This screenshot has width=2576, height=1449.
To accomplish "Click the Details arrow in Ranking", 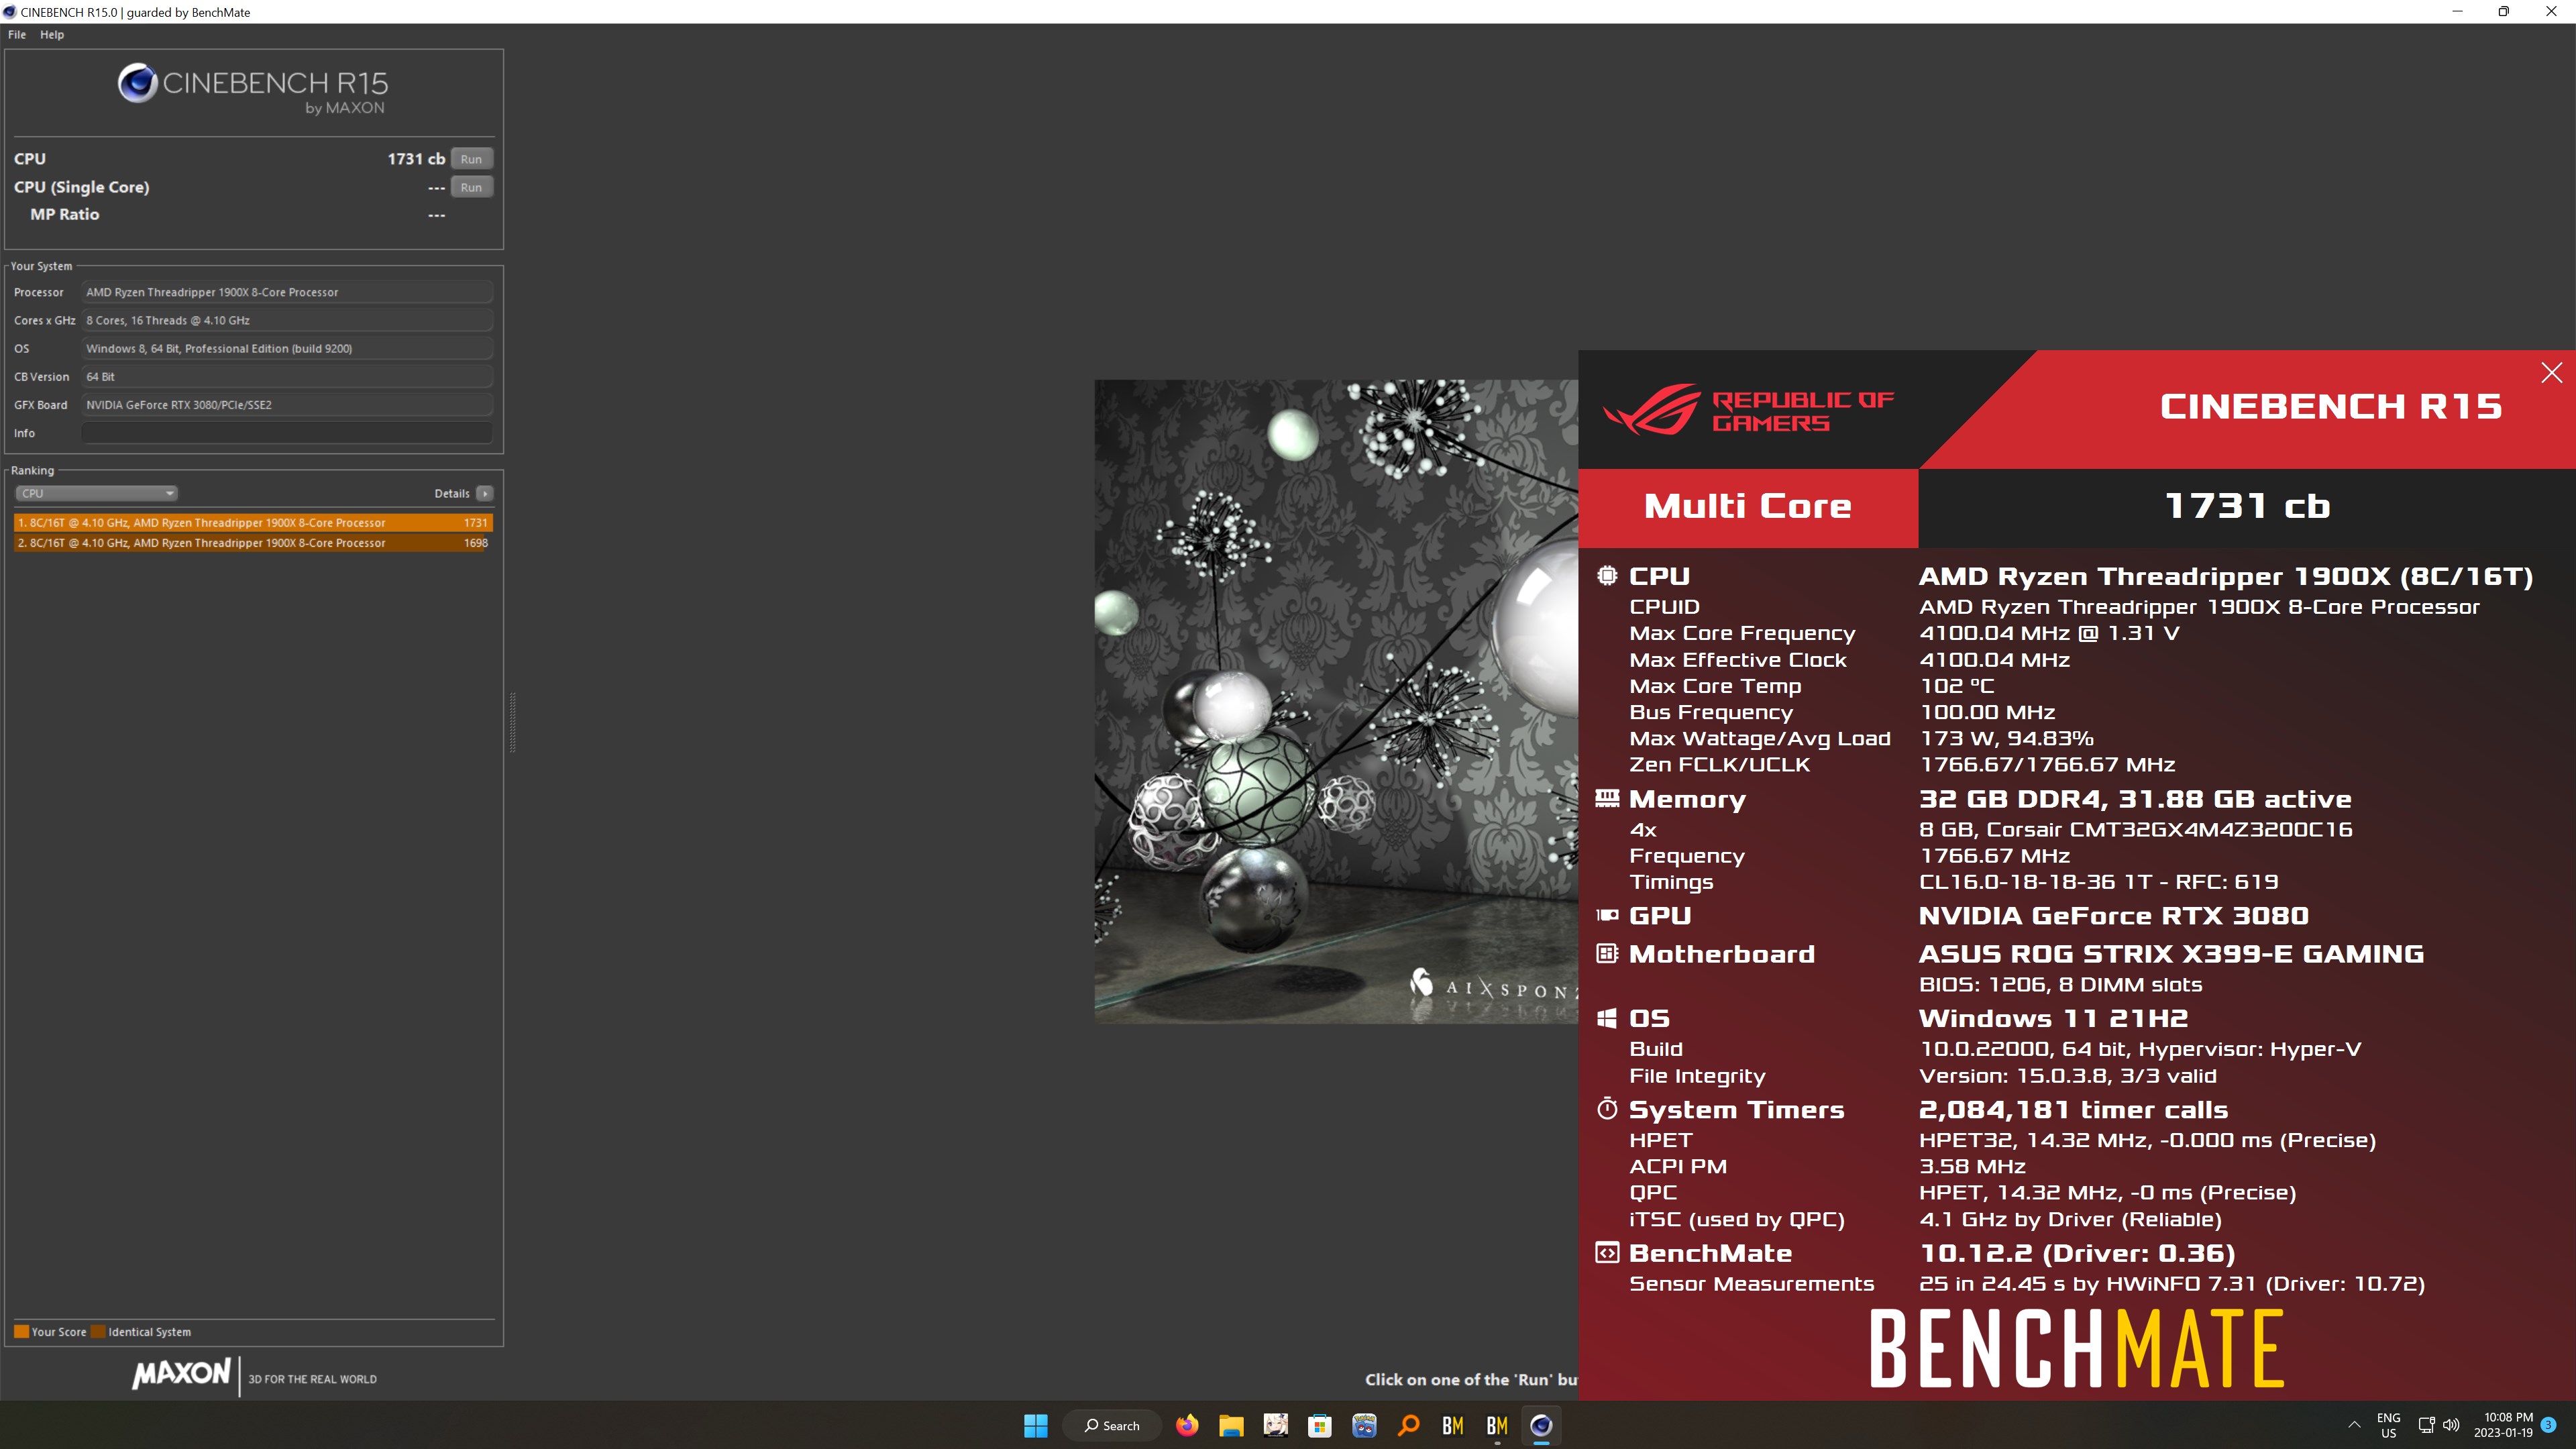I will tap(485, 493).
